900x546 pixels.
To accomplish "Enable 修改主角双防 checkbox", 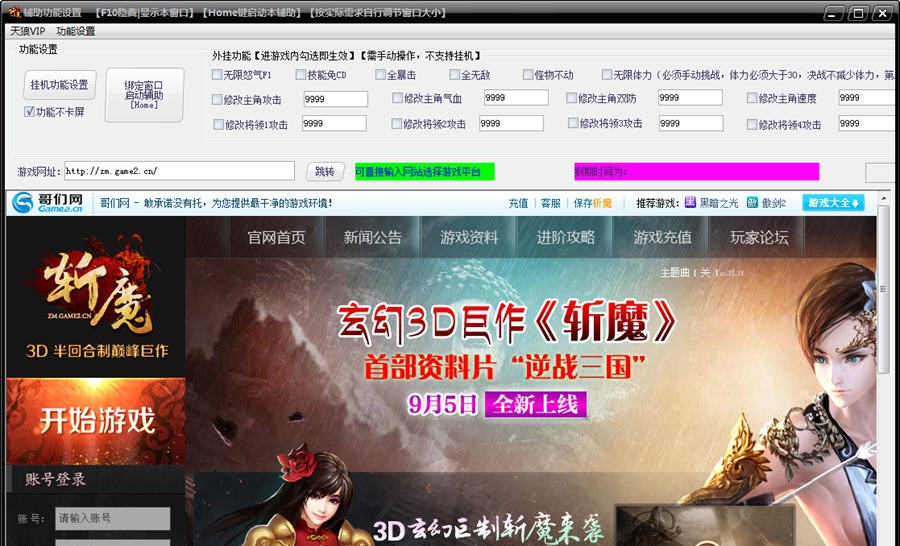I will (571, 98).
